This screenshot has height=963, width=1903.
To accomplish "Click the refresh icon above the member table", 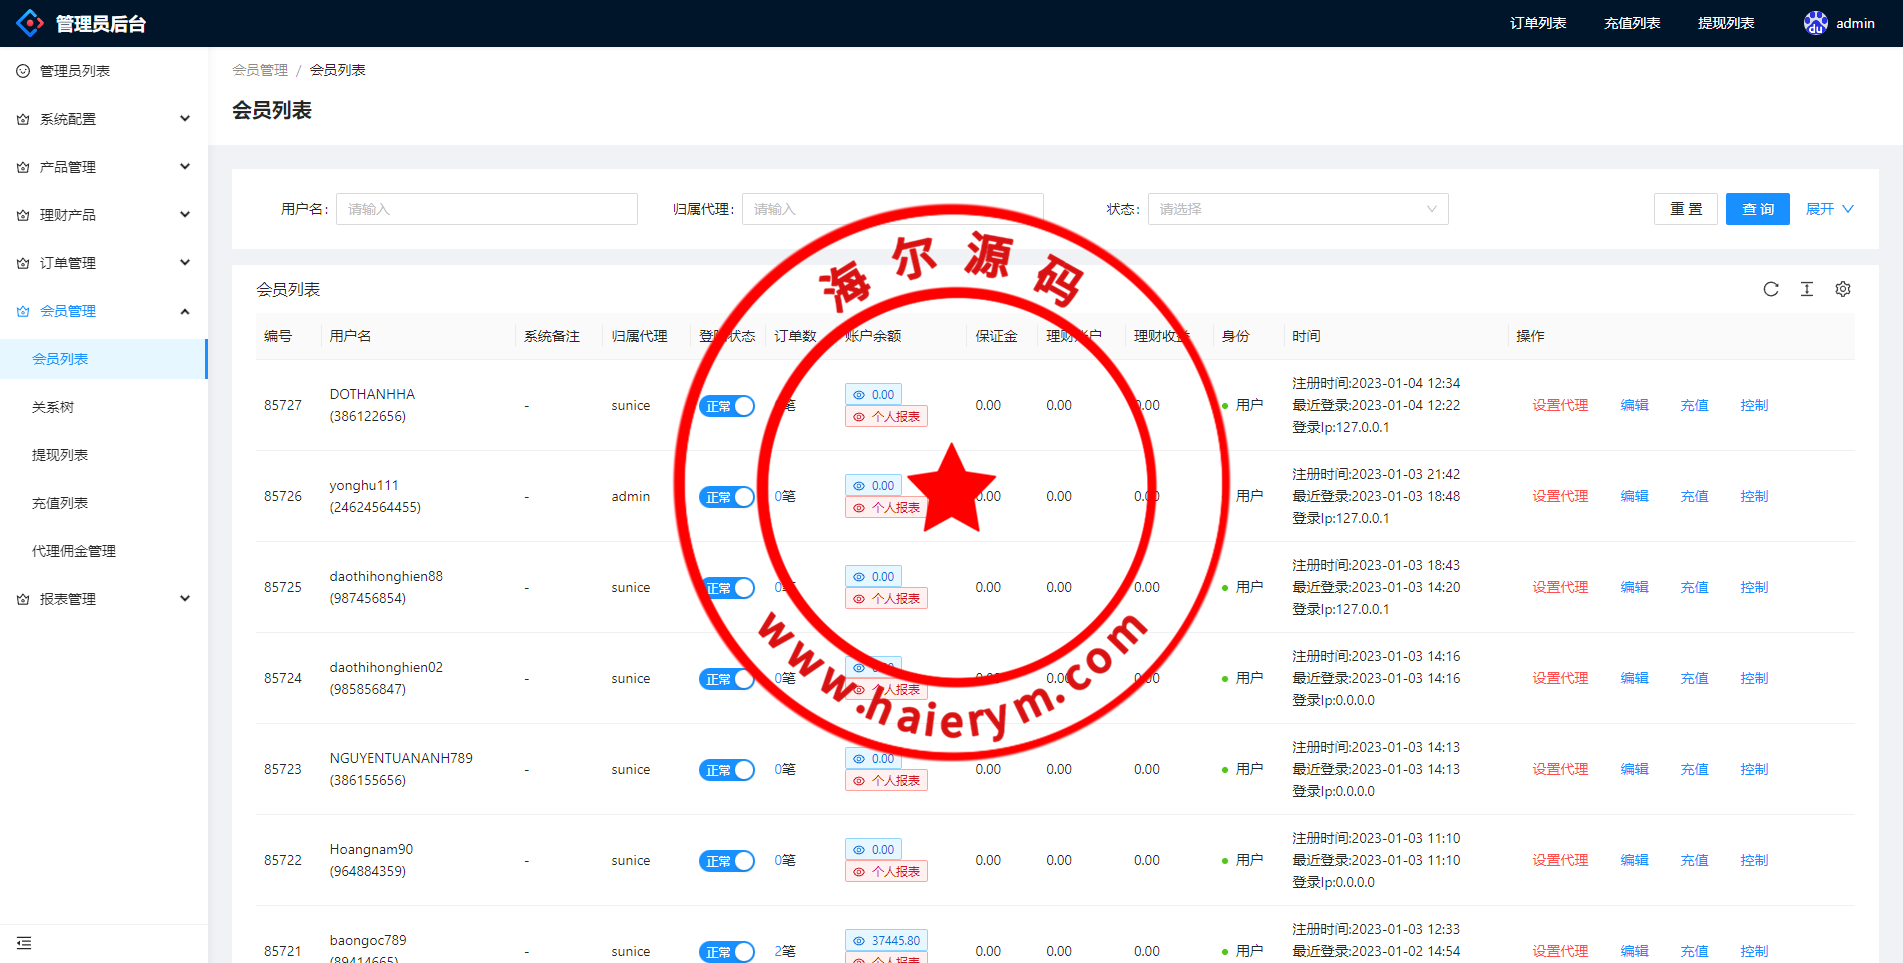I will [x=1770, y=289].
